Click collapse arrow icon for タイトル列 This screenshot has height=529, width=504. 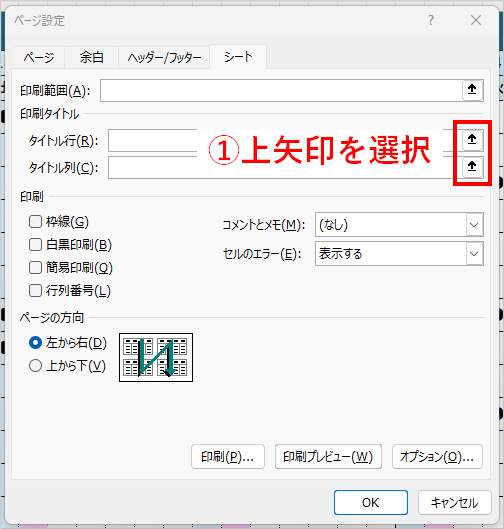point(472,166)
